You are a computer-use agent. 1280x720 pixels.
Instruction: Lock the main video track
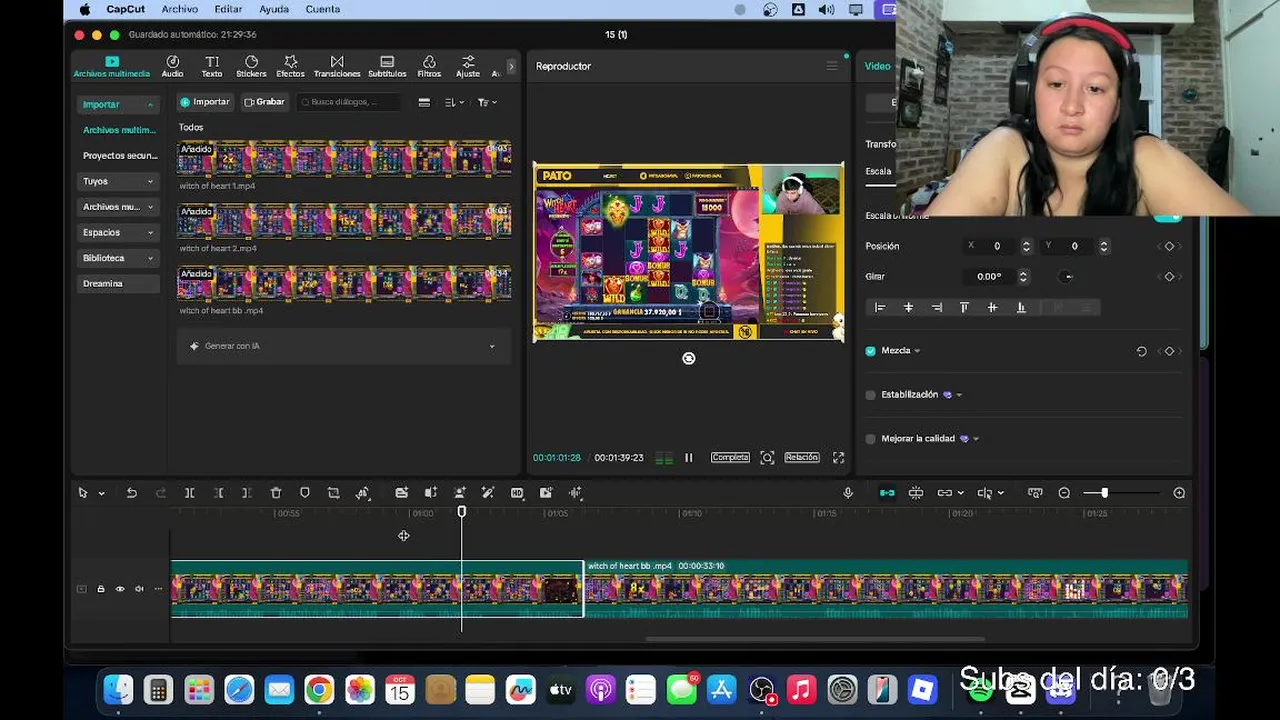100,589
